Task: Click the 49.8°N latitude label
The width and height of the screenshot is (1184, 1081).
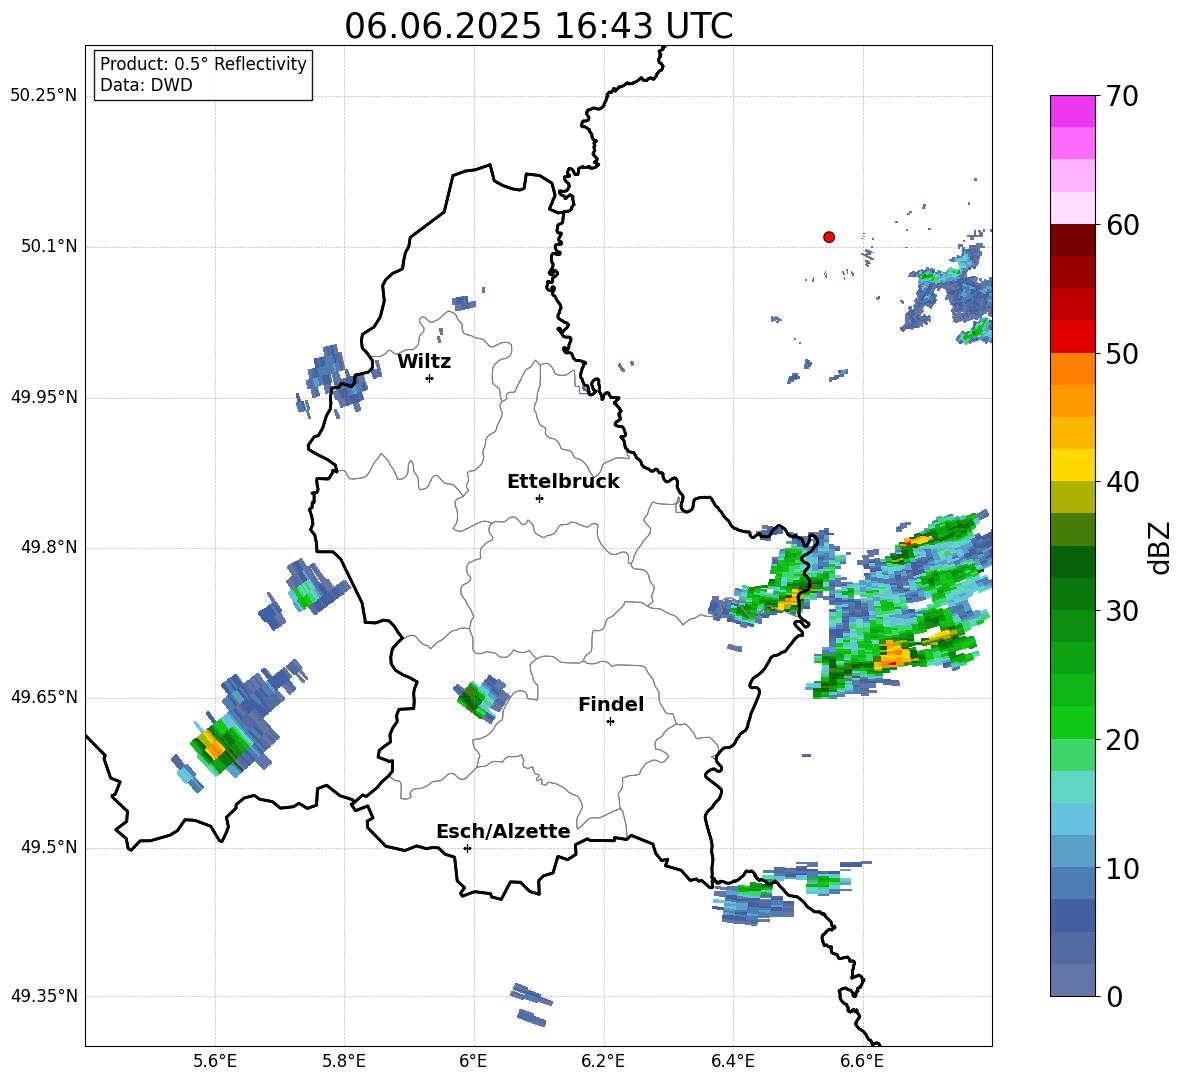Action: pos(49,547)
